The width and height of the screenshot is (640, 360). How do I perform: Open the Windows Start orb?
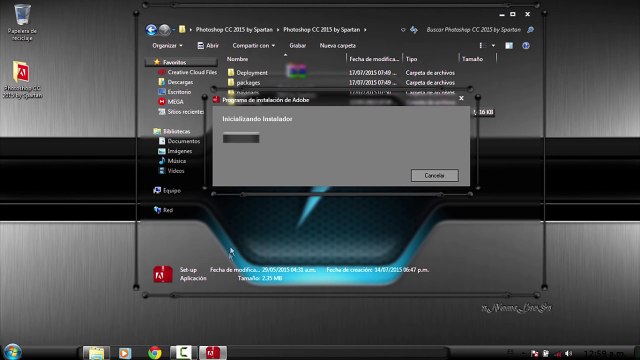coord(12,352)
